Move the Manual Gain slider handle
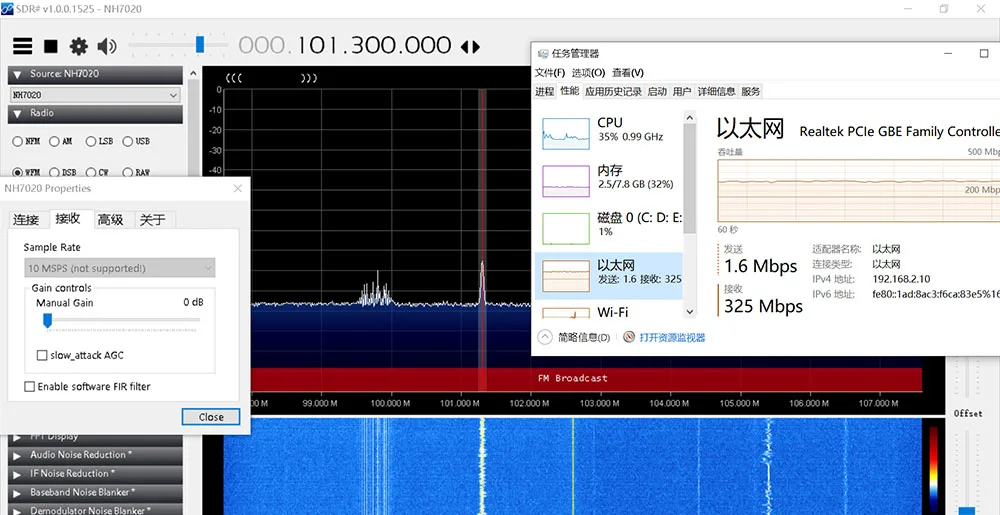This screenshot has width=1000, height=515. tap(47, 320)
